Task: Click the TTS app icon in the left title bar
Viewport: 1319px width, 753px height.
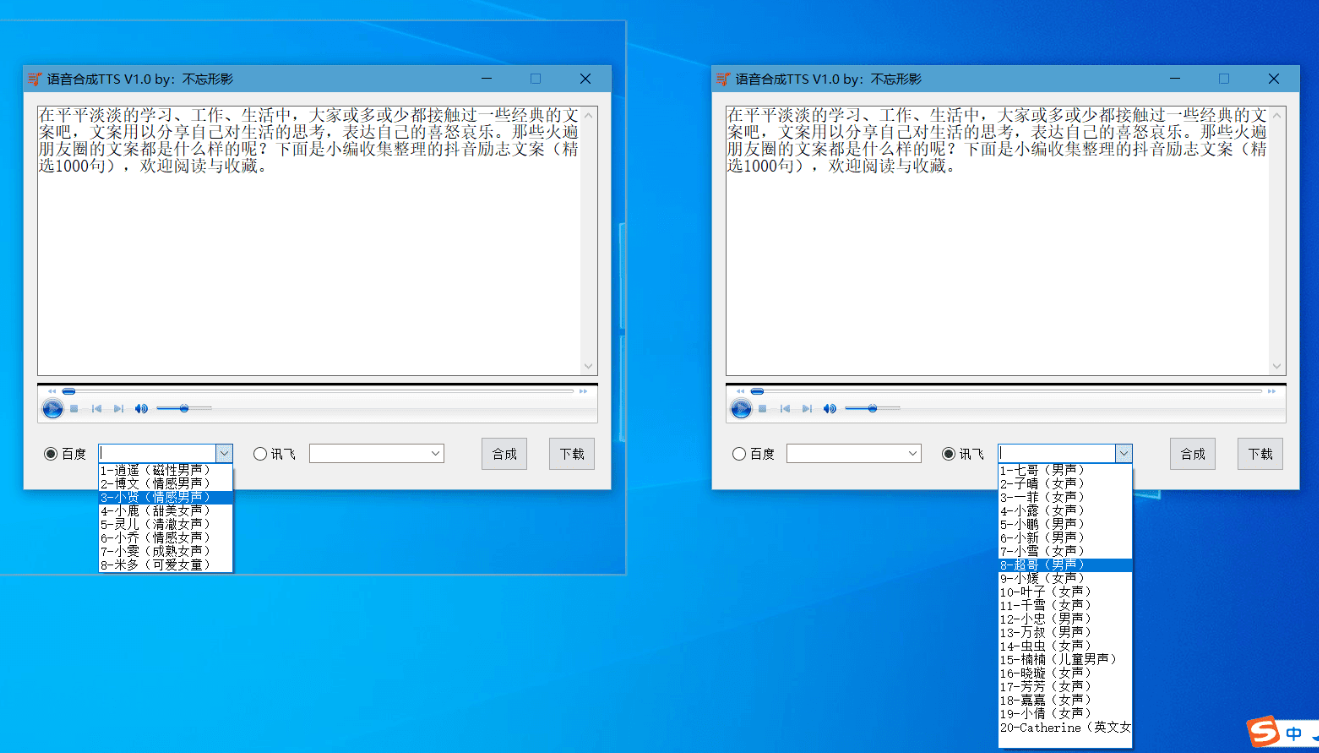Action: tap(36, 78)
